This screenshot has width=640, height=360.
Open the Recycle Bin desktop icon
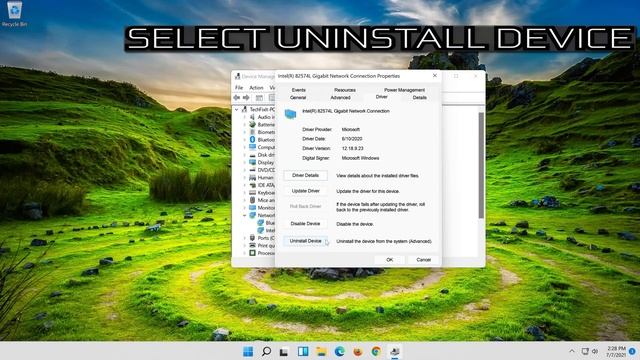coord(15,14)
